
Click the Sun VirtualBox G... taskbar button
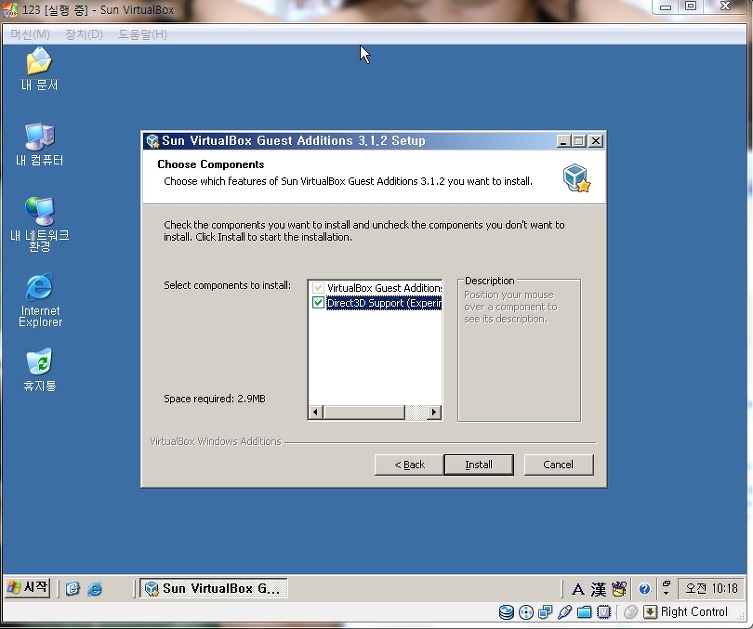pyautogui.click(x=214, y=589)
